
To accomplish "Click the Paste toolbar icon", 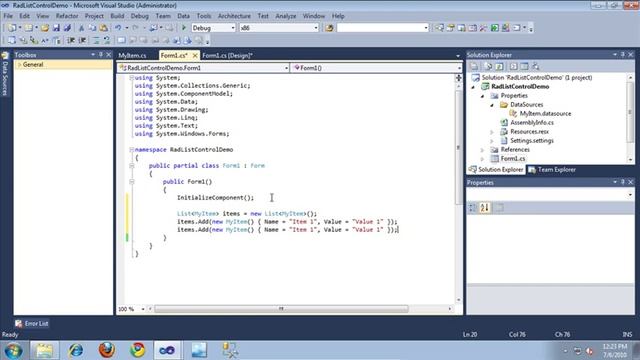I will point(104,28).
